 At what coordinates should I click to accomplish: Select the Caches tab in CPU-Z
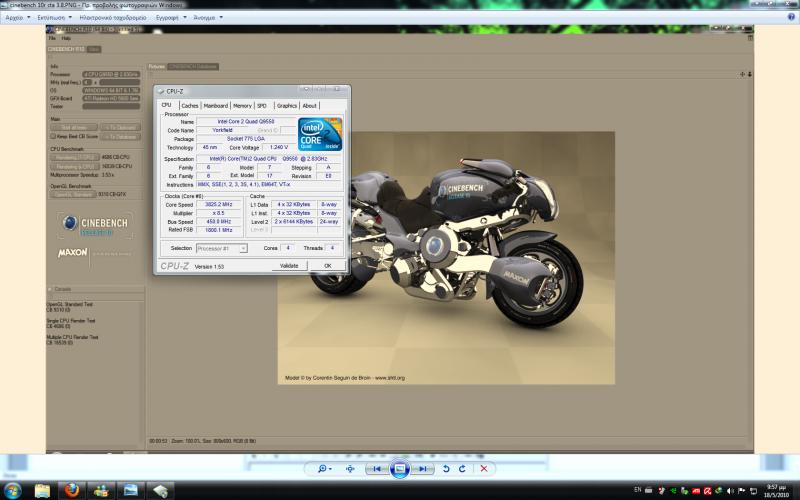click(189, 106)
